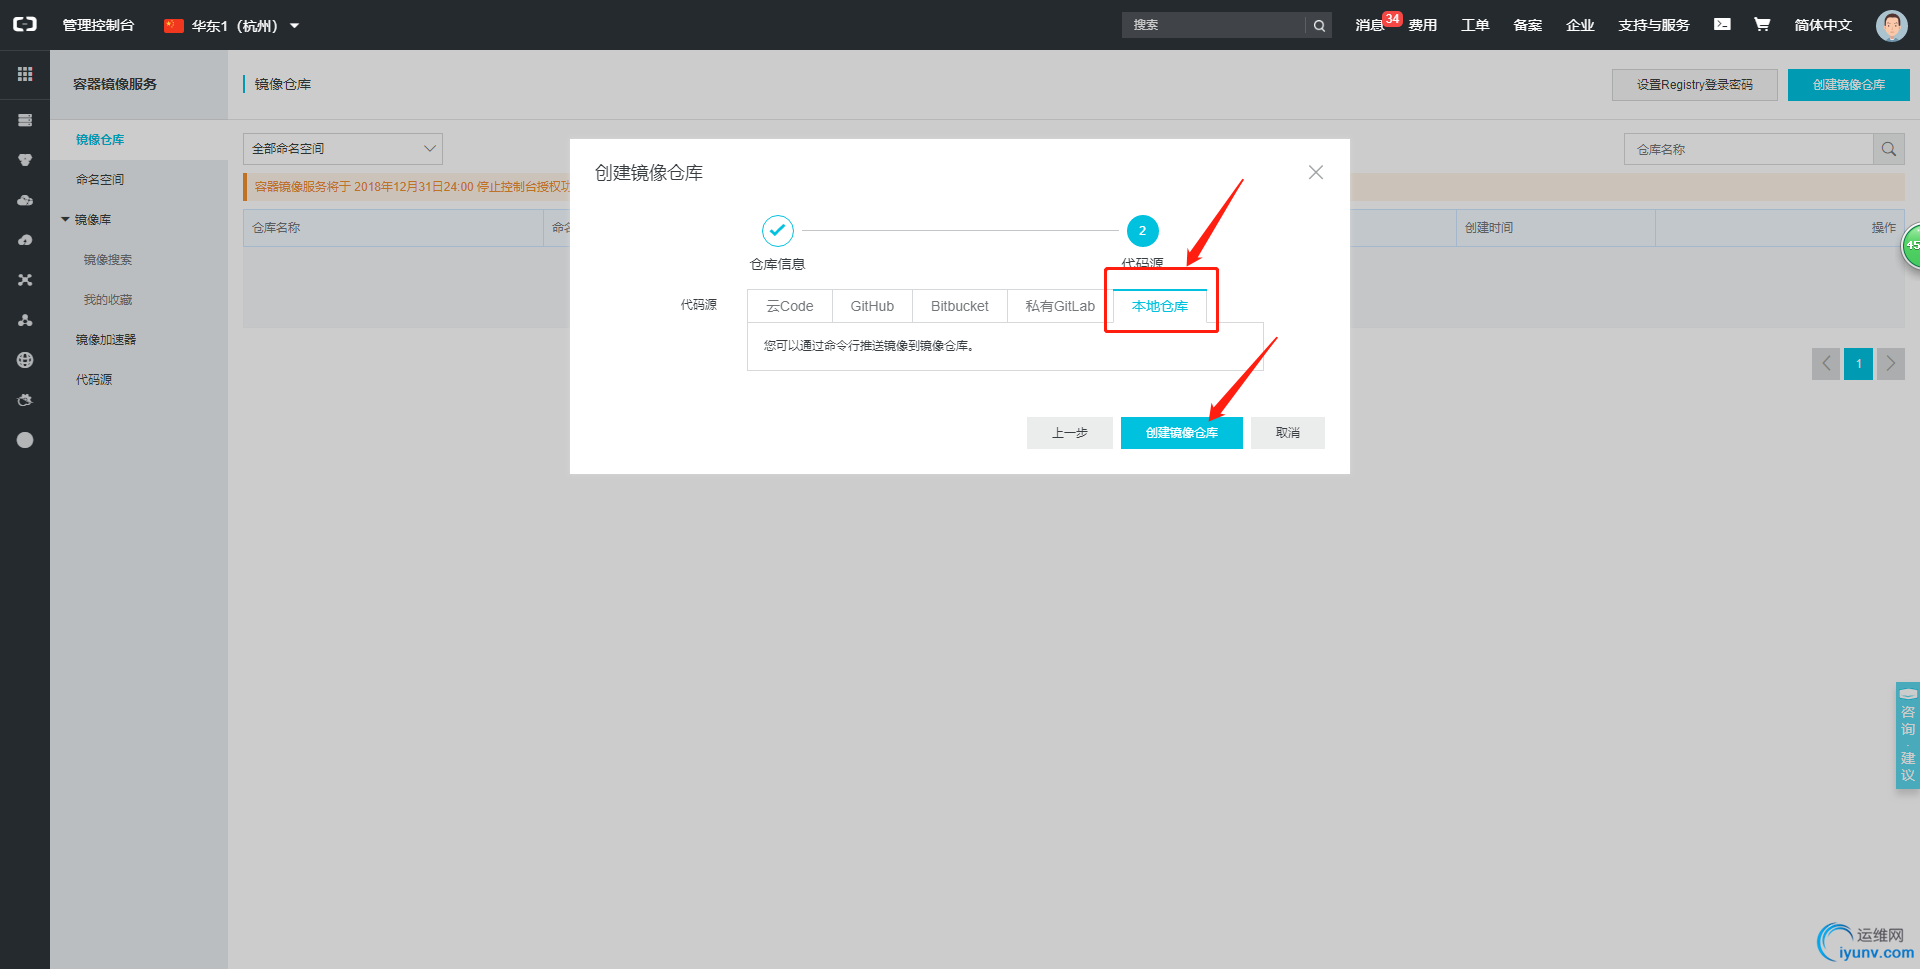Click the magnifier icon in top search bar
The width and height of the screenshot is (1920, 969).
click(x=1319, y=26)
